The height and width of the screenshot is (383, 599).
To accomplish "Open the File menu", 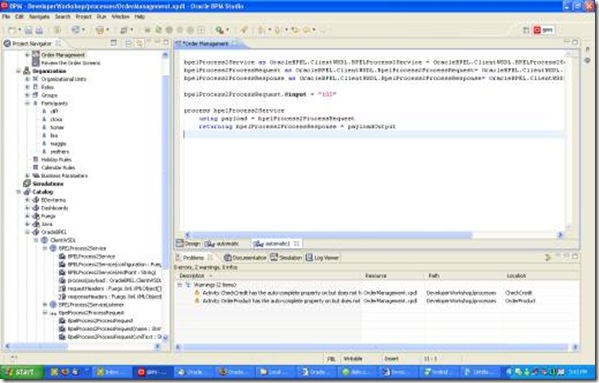I will tap(6, 17).
